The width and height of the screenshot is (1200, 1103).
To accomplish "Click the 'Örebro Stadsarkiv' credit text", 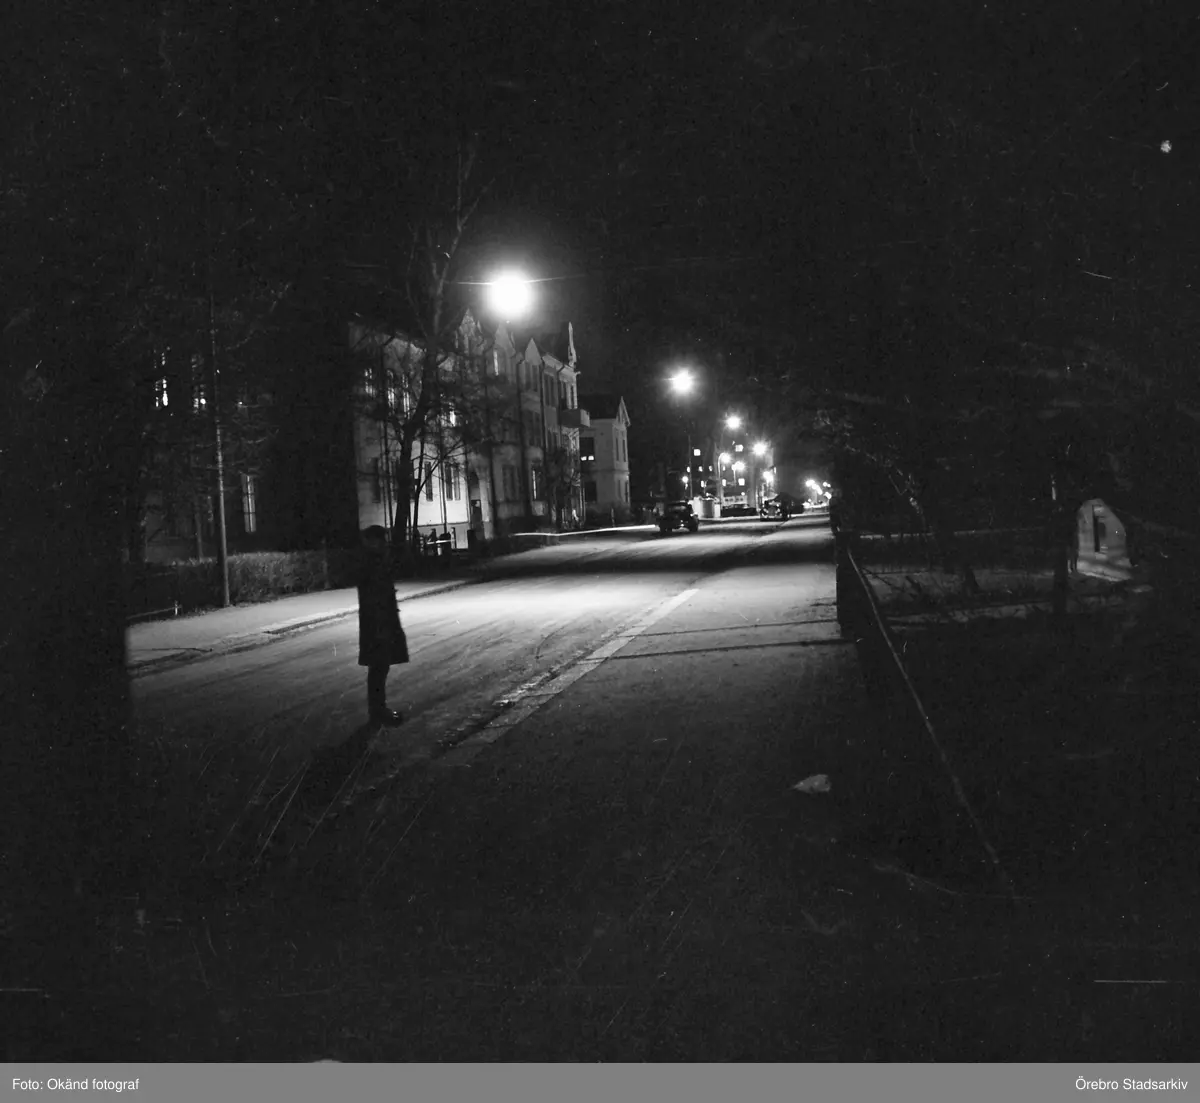I will tap(1130, 1084).
